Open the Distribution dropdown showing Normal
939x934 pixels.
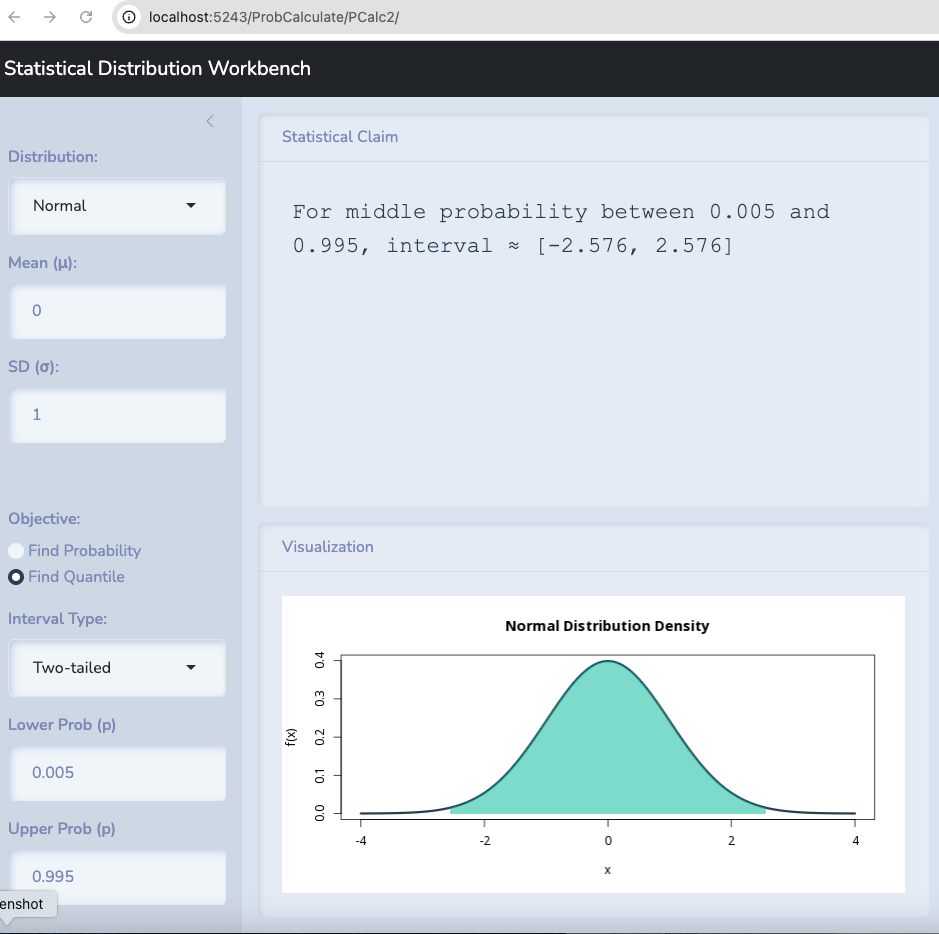pos(117,206)
